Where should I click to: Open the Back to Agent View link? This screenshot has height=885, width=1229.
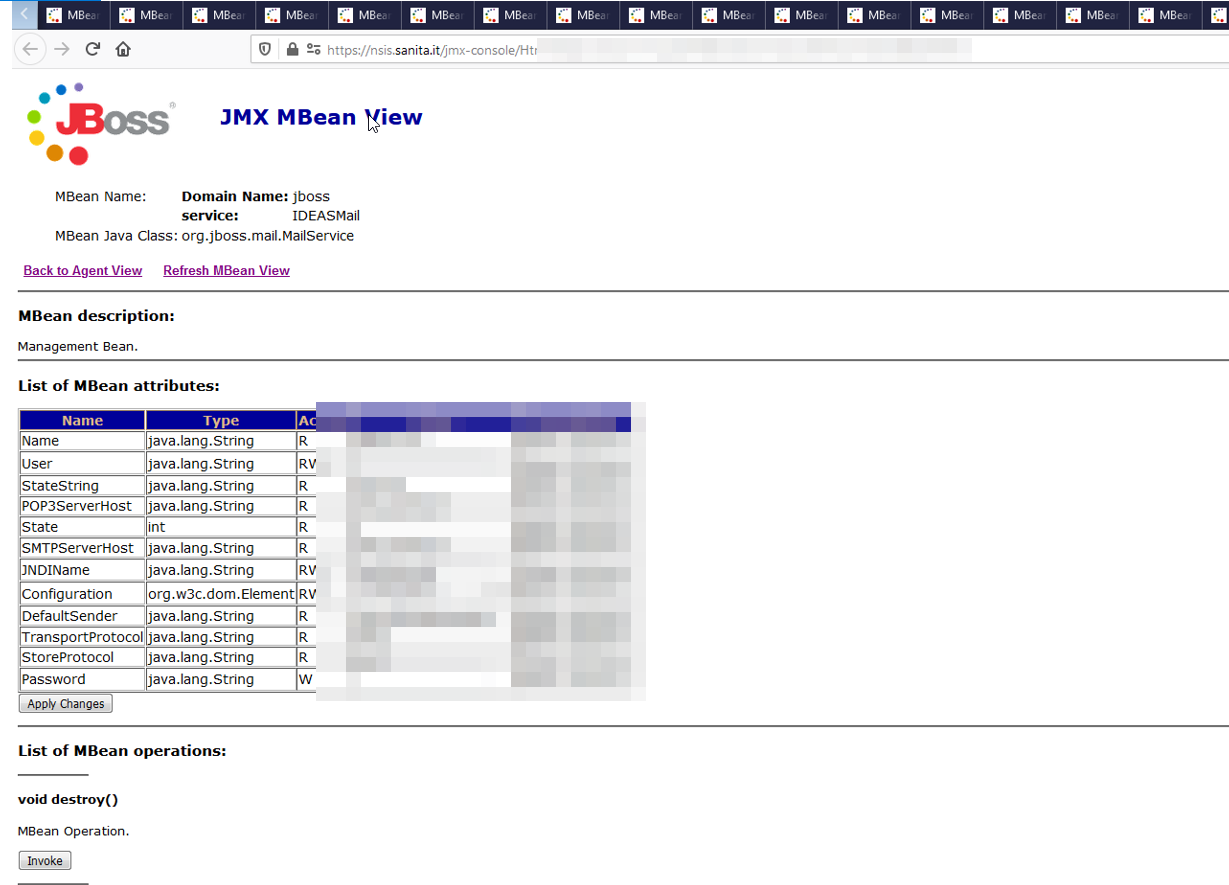[83, 271]
